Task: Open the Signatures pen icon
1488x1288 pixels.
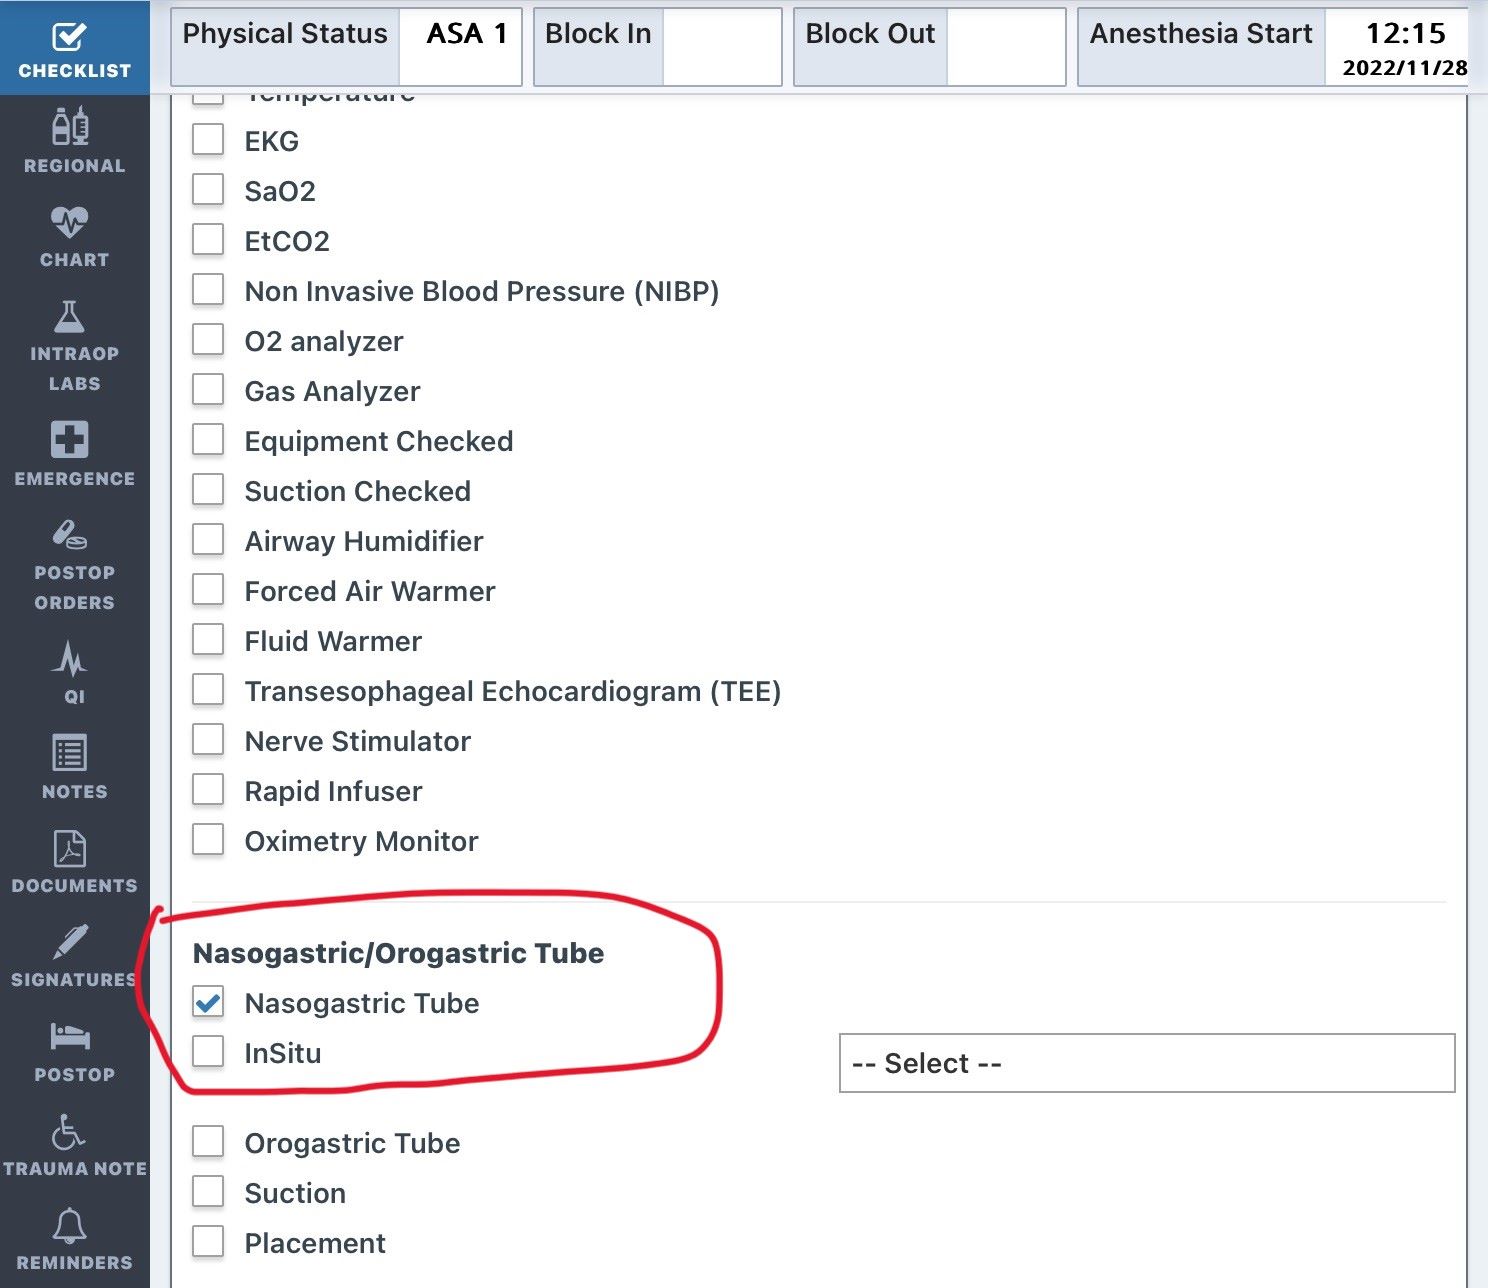Action: pos(70,942)
